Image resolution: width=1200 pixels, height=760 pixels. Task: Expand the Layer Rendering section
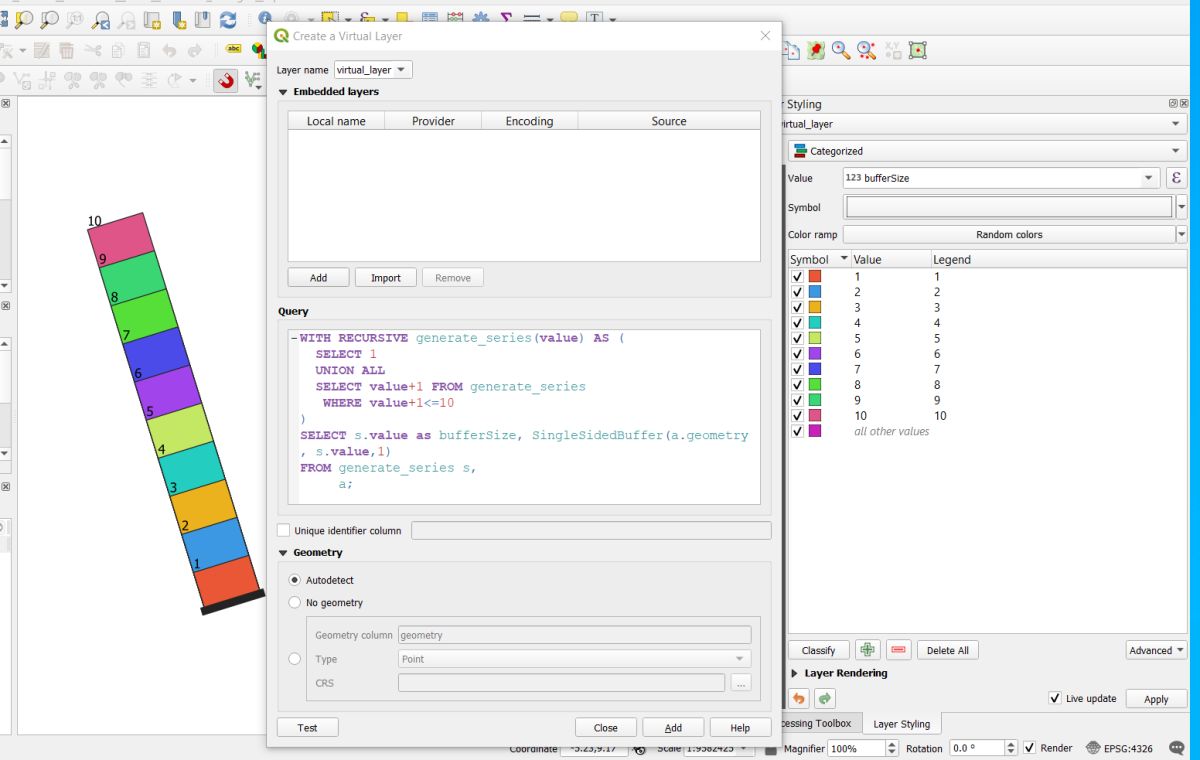click(795, 674)
